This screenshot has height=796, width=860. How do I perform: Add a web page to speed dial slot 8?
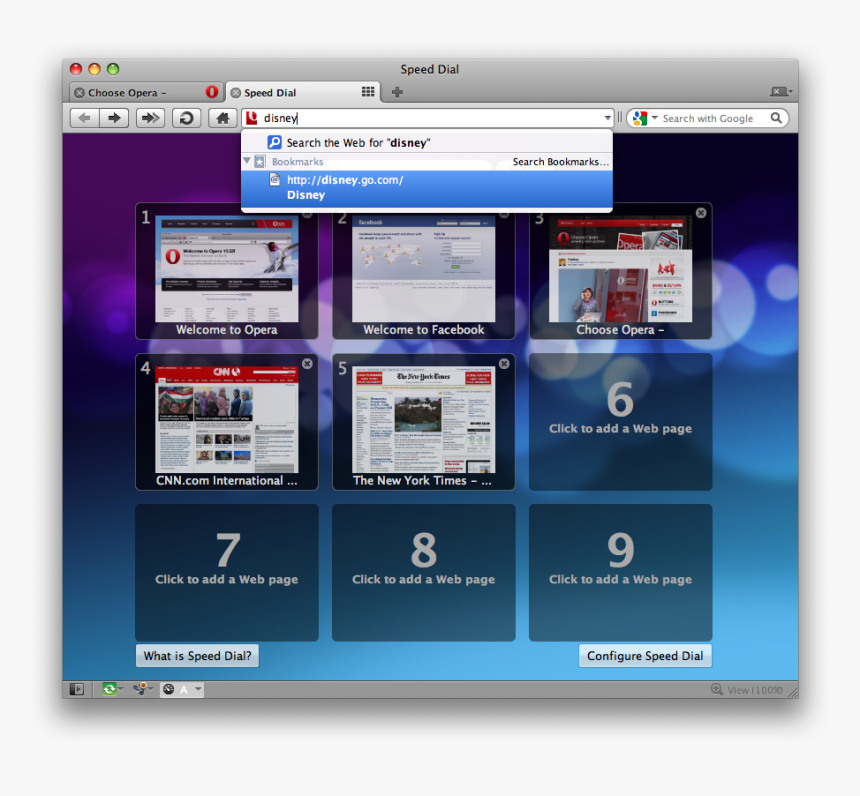point(423,573)
